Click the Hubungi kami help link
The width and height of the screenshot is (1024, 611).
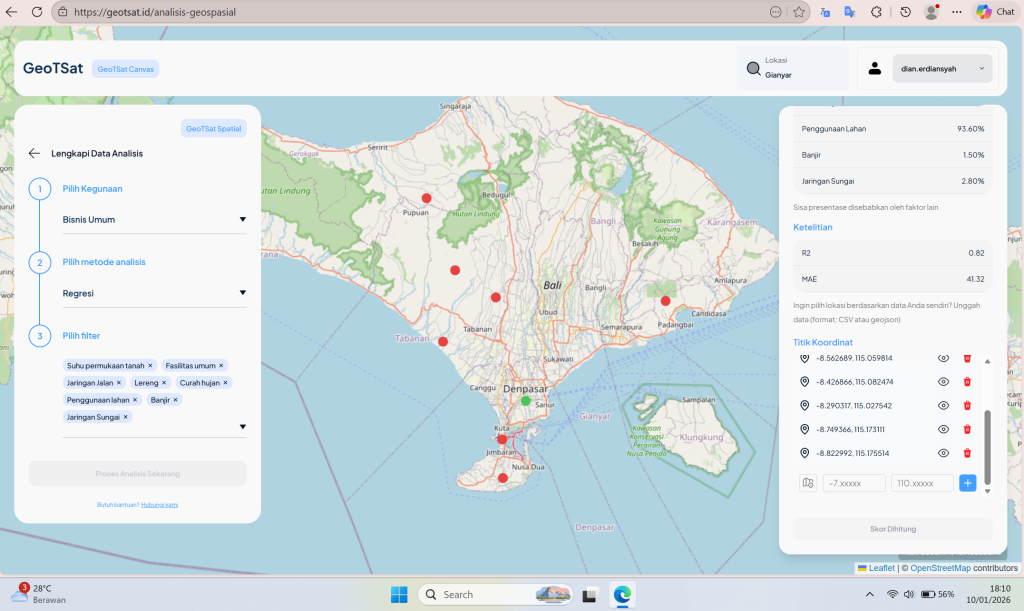(160, 505)
